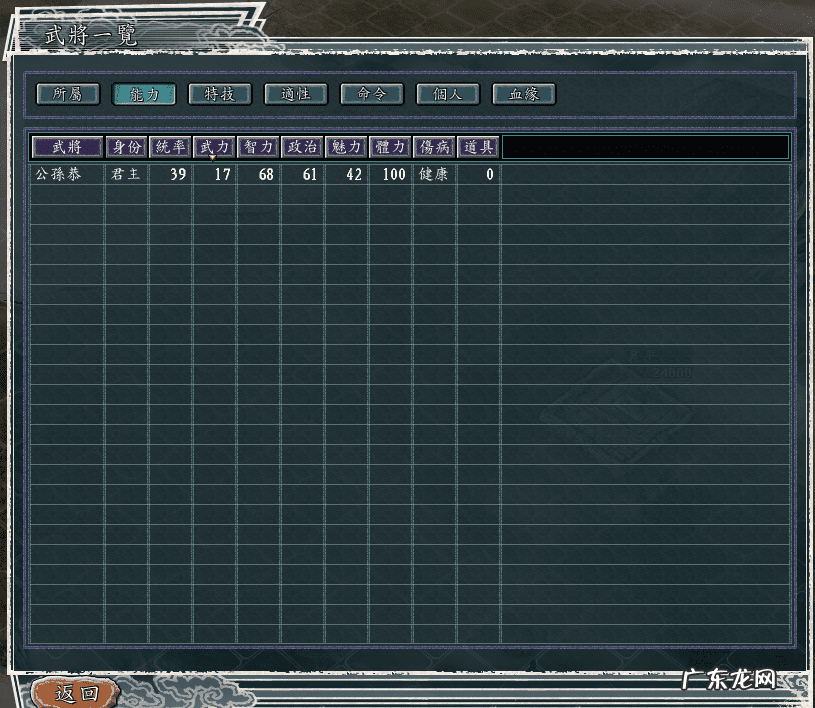Open the 個人 tab

pyautogui.click(x=448, y=94)
